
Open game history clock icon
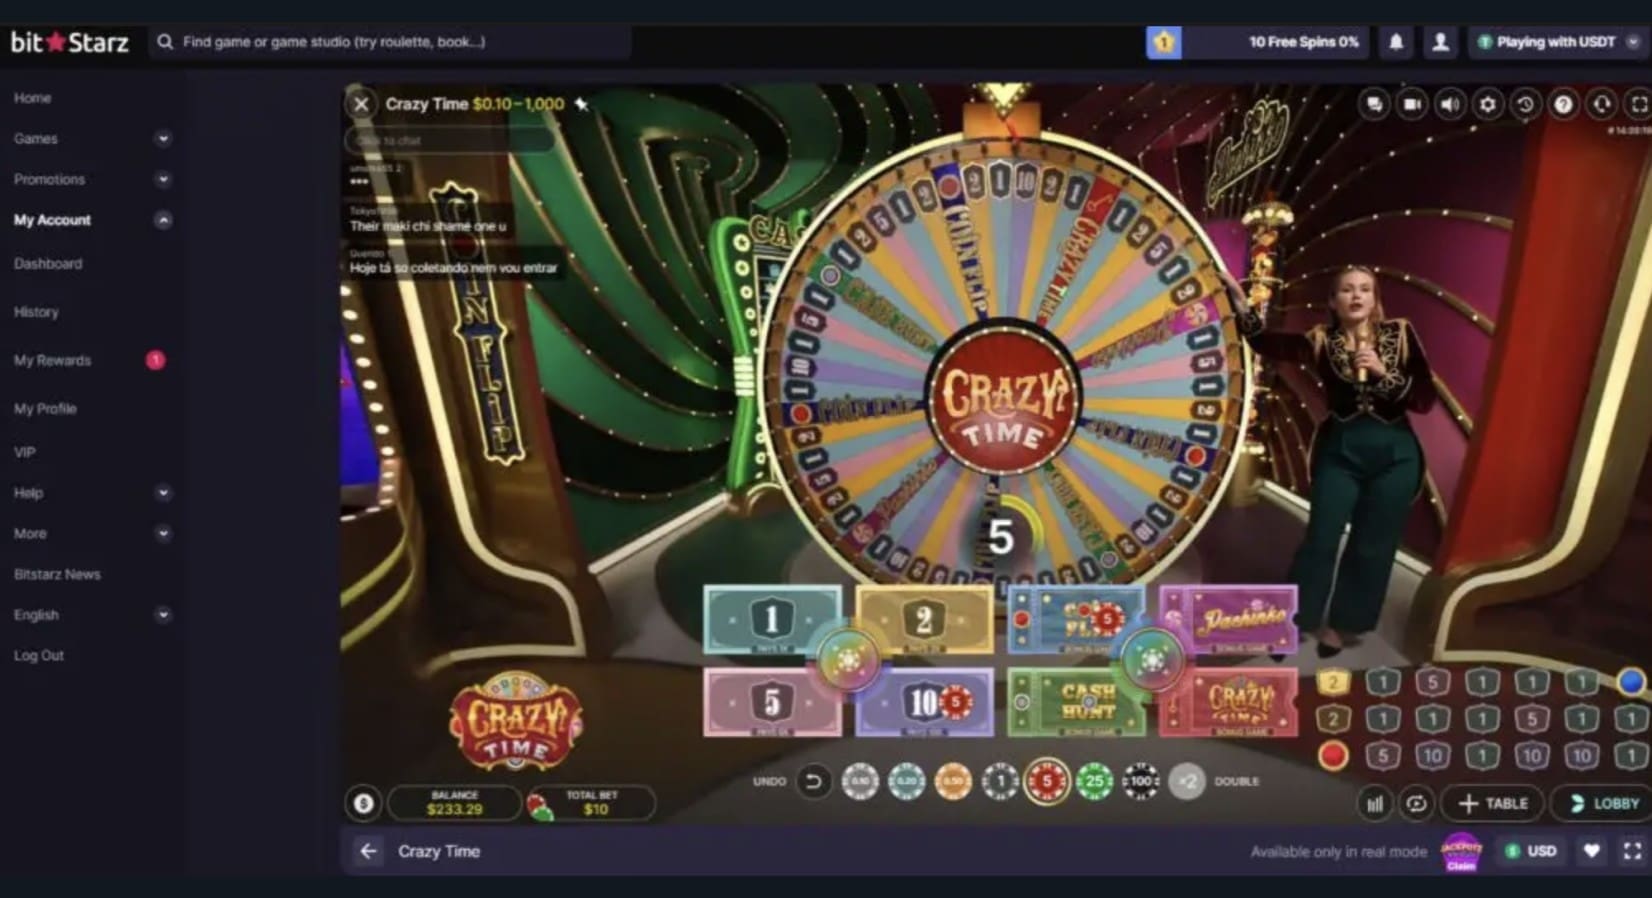[1525, 104]
